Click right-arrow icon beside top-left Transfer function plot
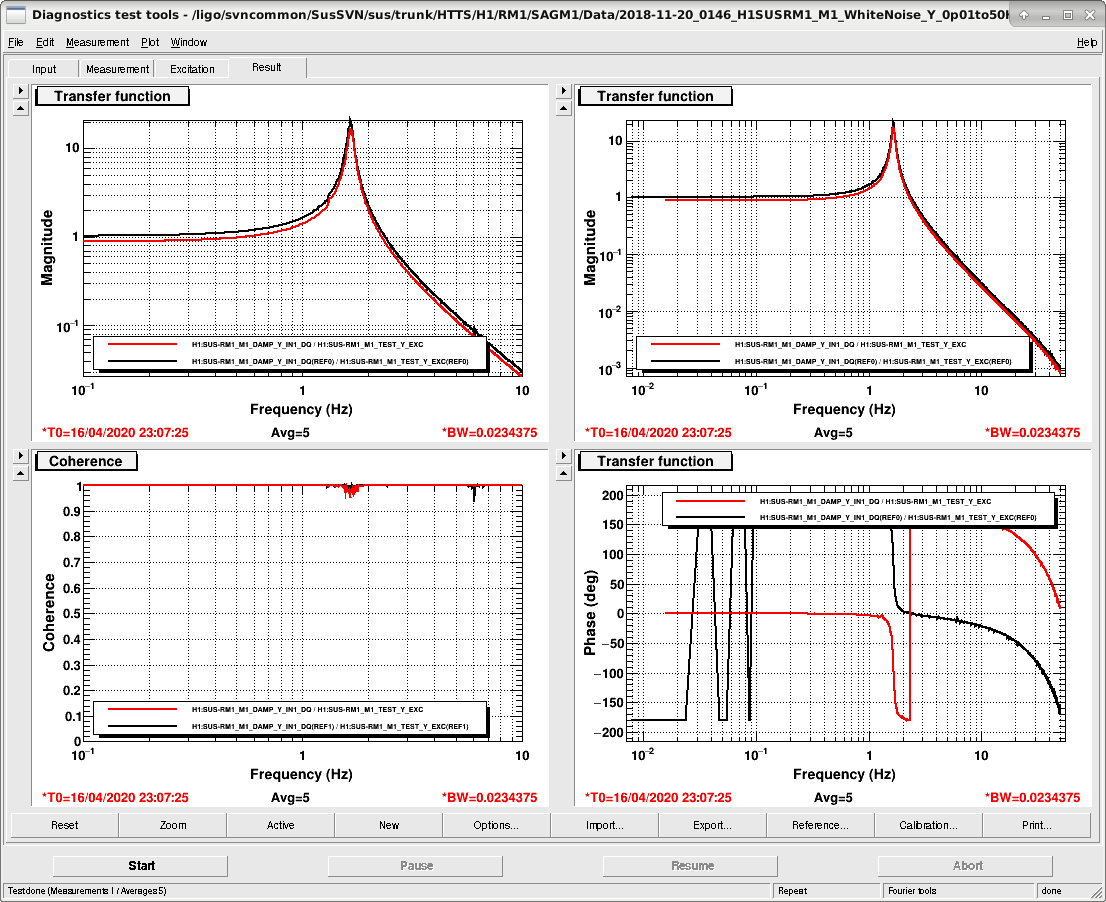1106x902 pixels. click(20, 91)
